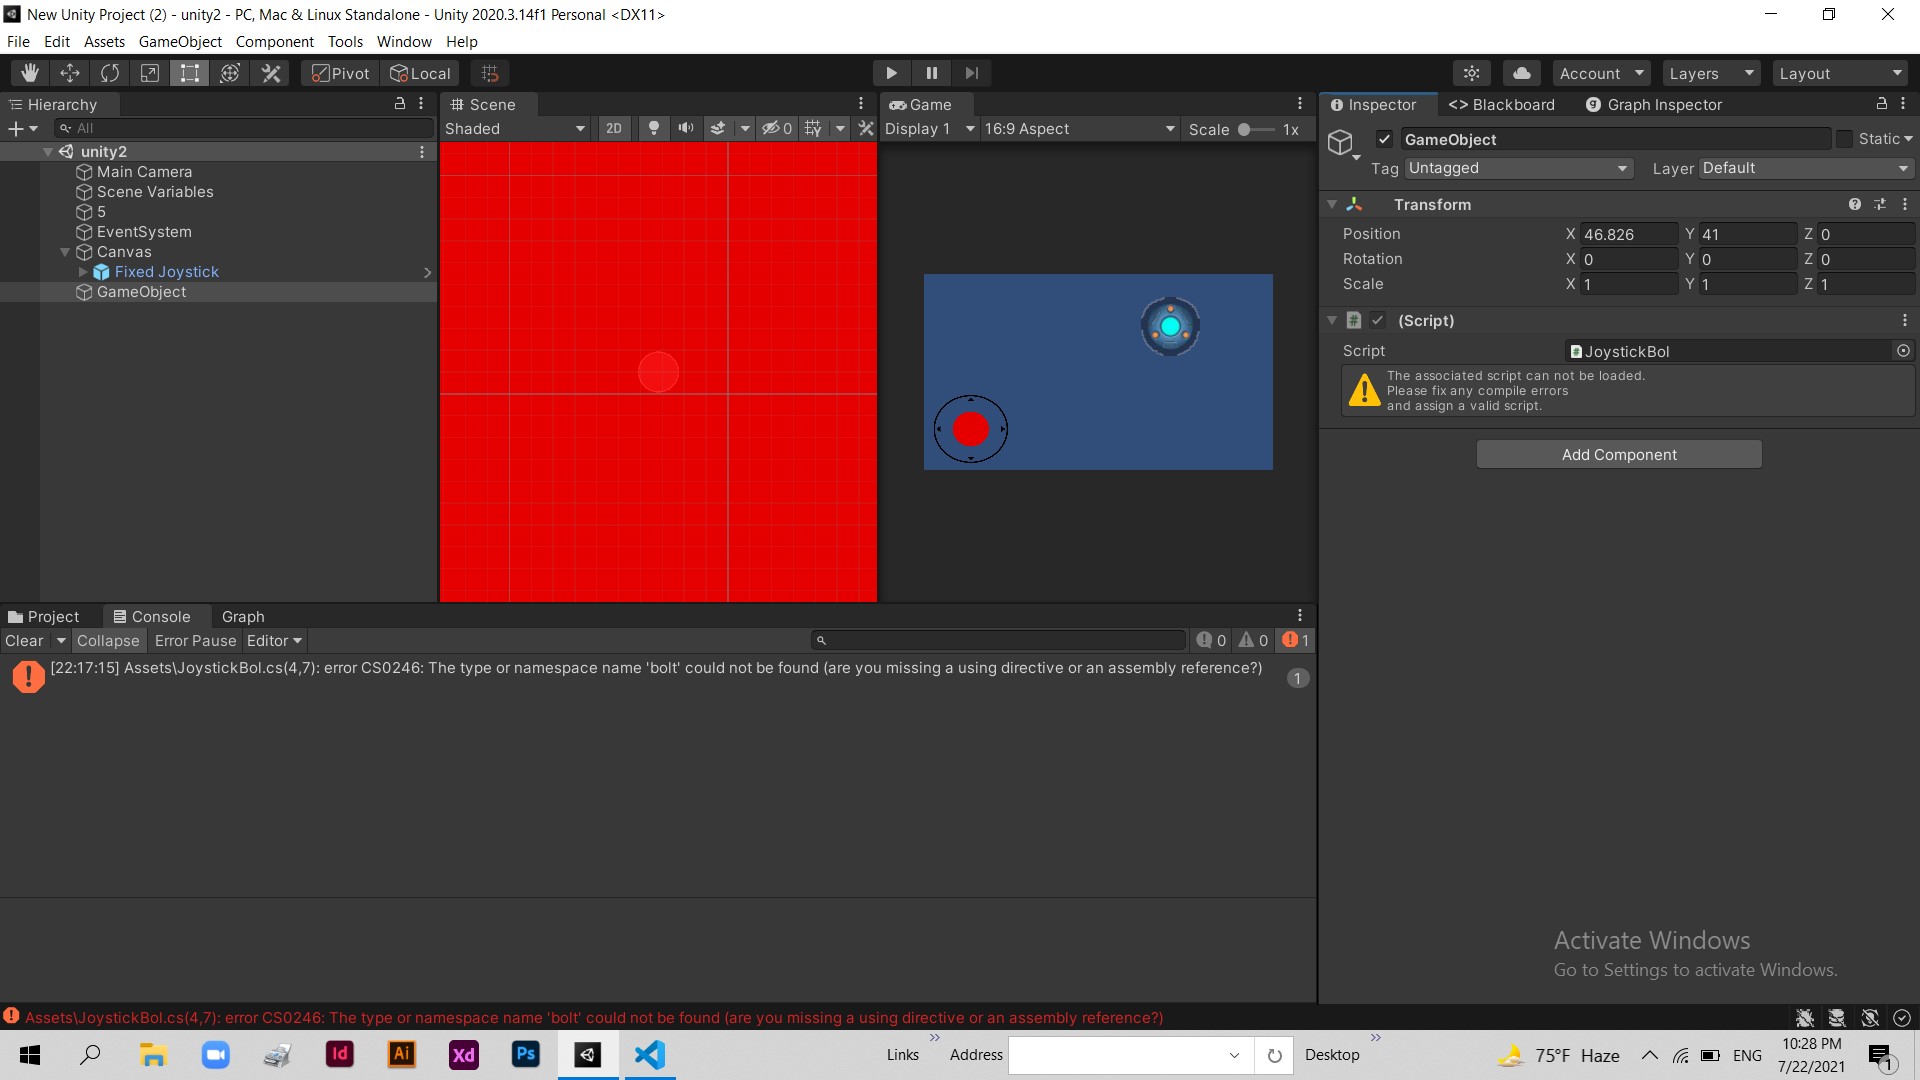The width and height of the screenshot is (1920, 1080).
Task: Check the Static checkbox
Action: [1845, 140]
